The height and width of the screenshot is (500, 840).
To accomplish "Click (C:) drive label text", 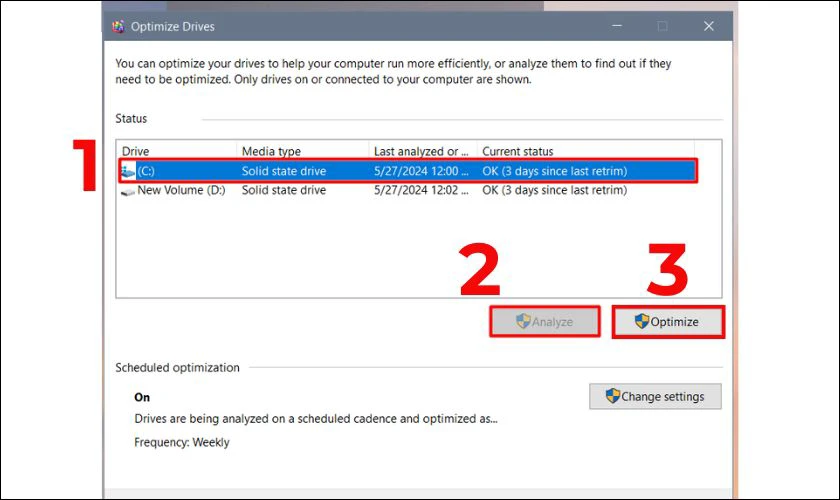I will tap(146, 171).
